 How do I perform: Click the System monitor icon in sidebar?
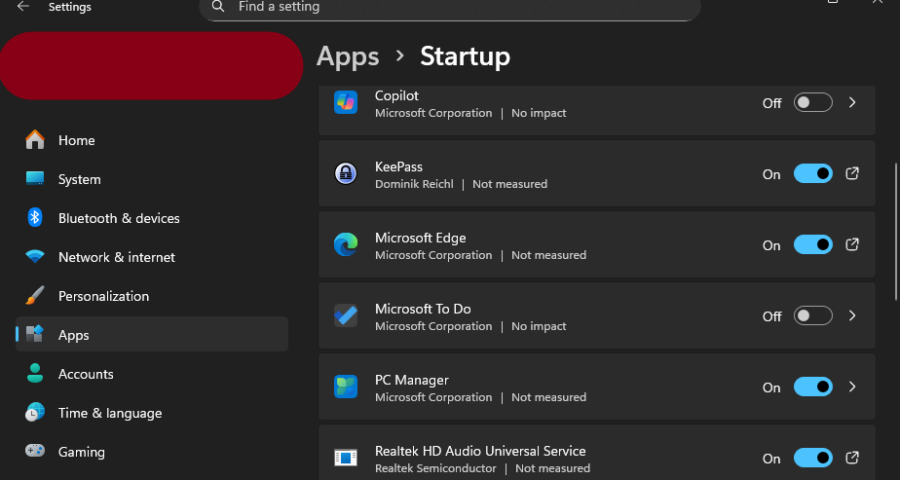tap(35, 179)
